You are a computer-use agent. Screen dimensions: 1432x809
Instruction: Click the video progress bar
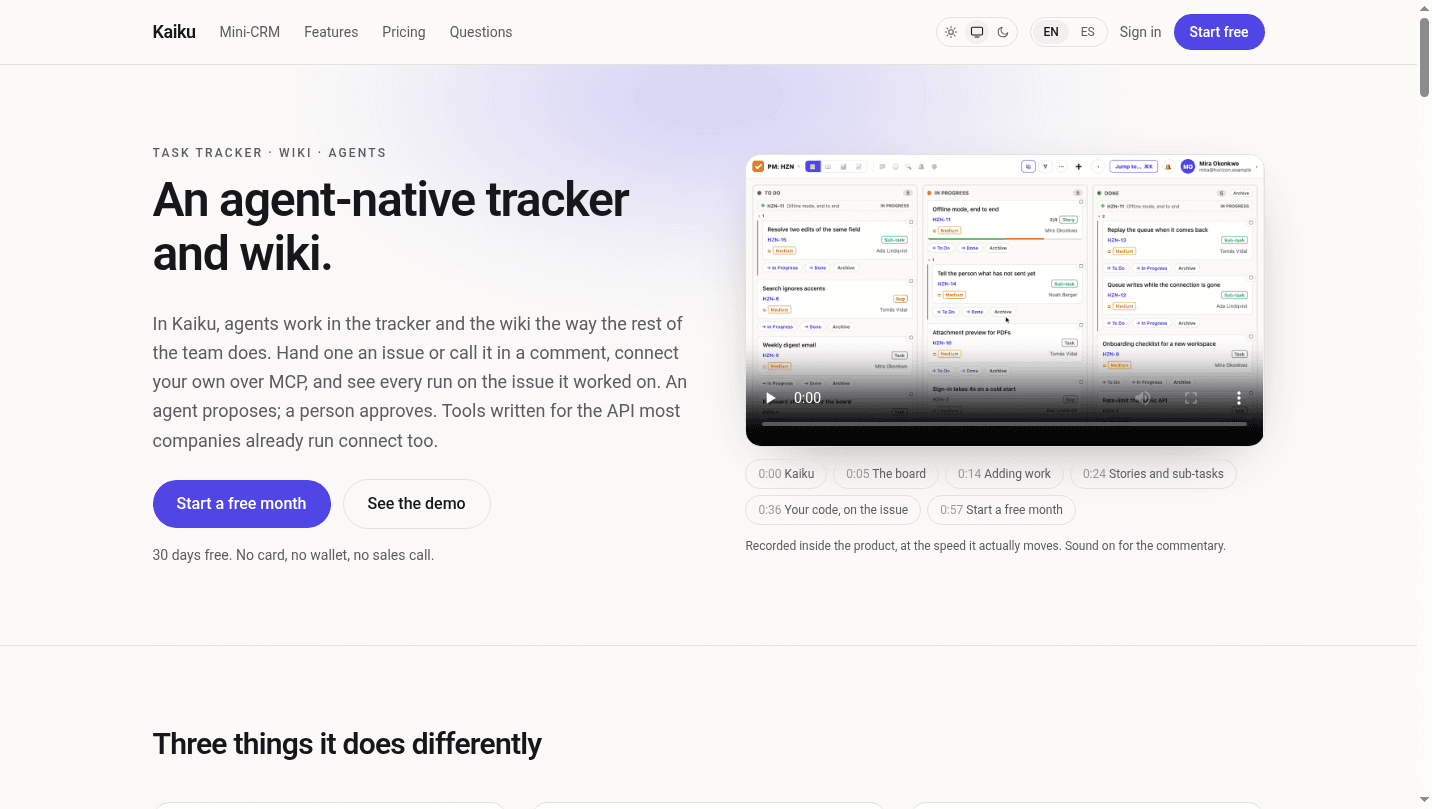pyautogui.click(x=1004, y=425)
